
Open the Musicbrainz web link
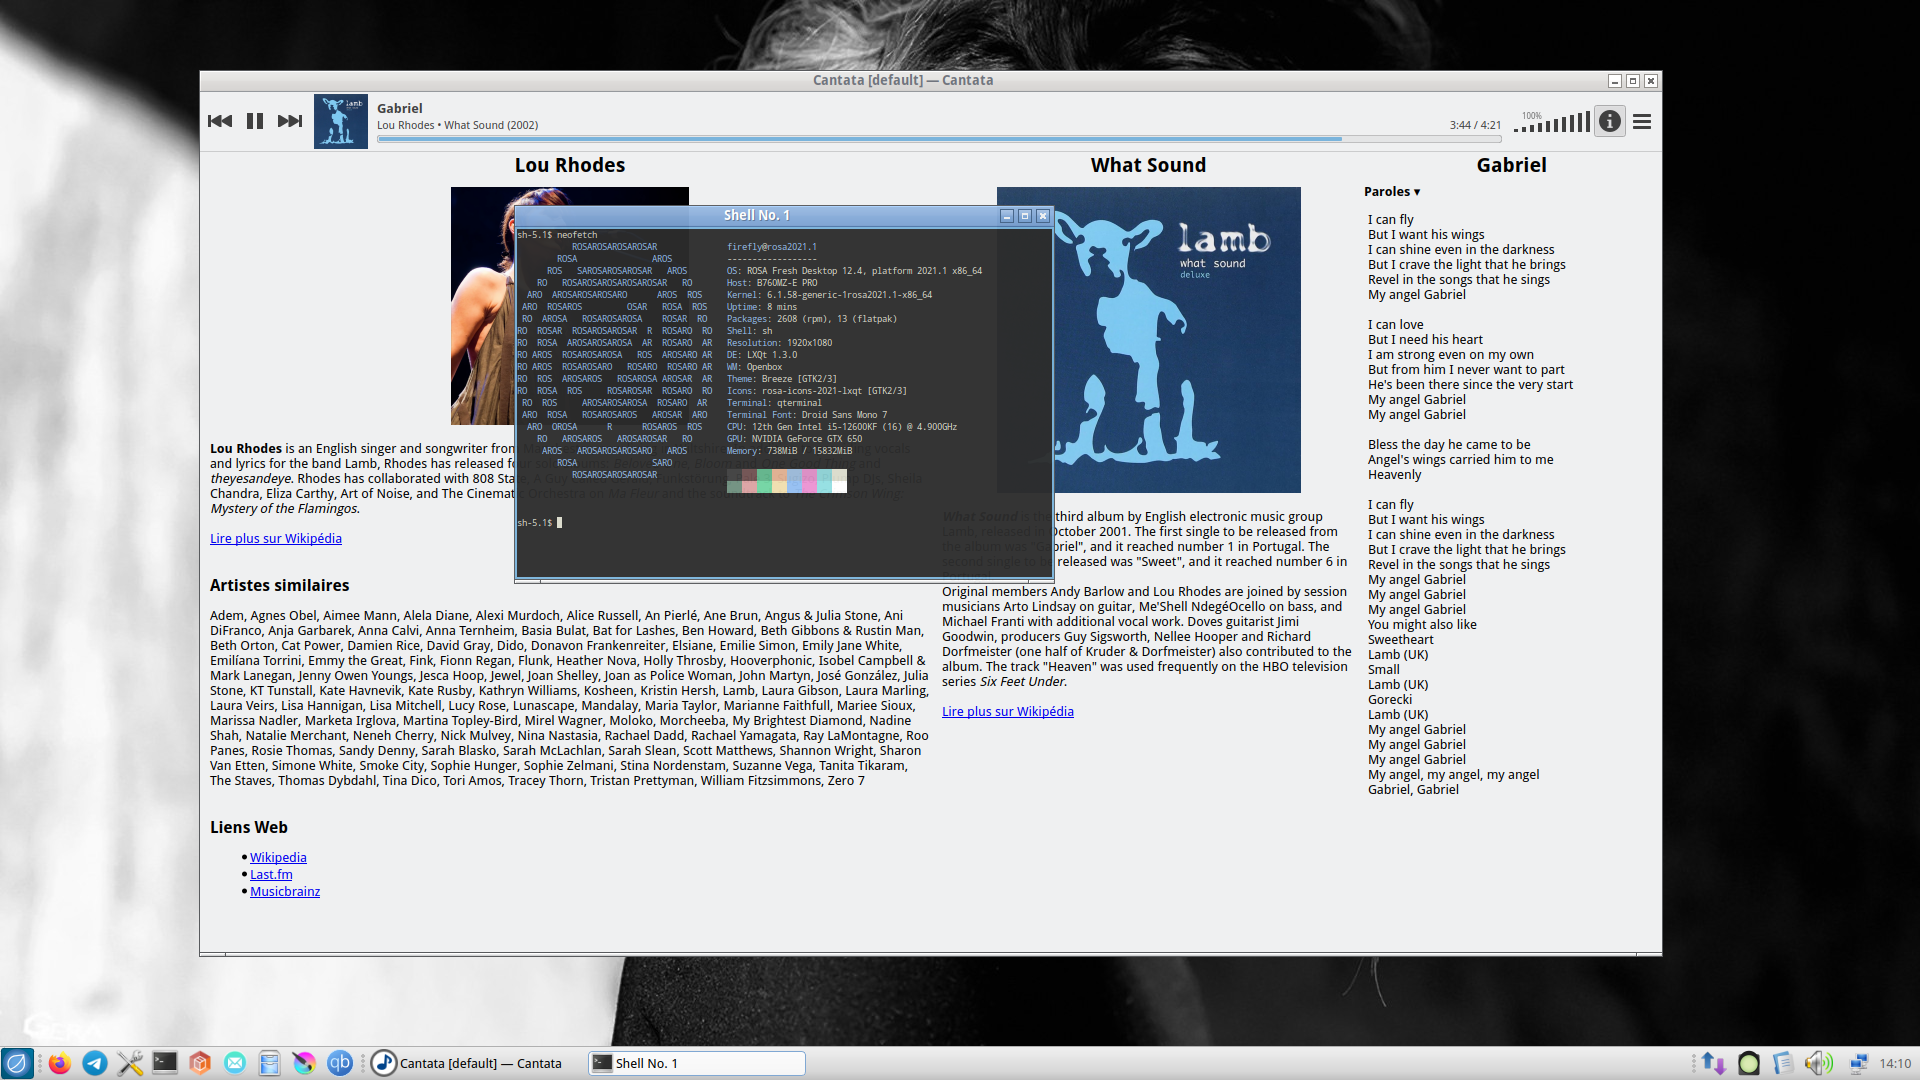click(x=285, y=891)
